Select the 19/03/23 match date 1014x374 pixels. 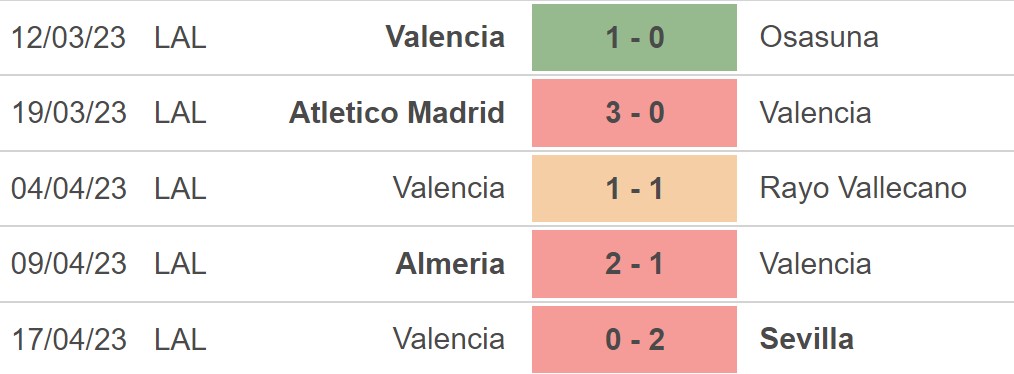(69, 113)
